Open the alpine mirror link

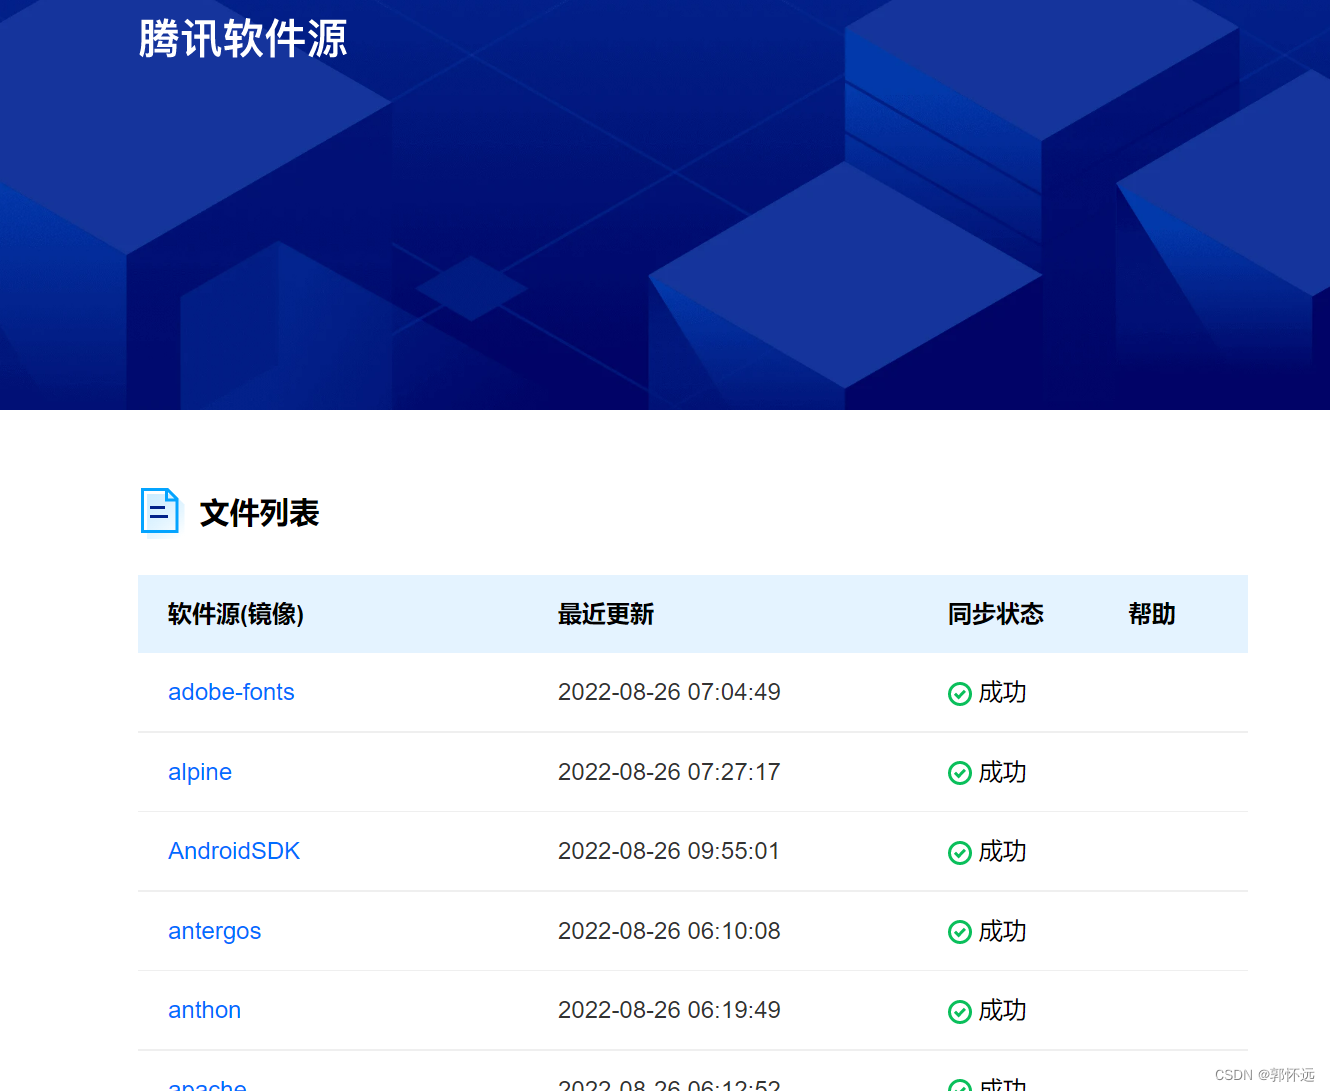(200, 772)
